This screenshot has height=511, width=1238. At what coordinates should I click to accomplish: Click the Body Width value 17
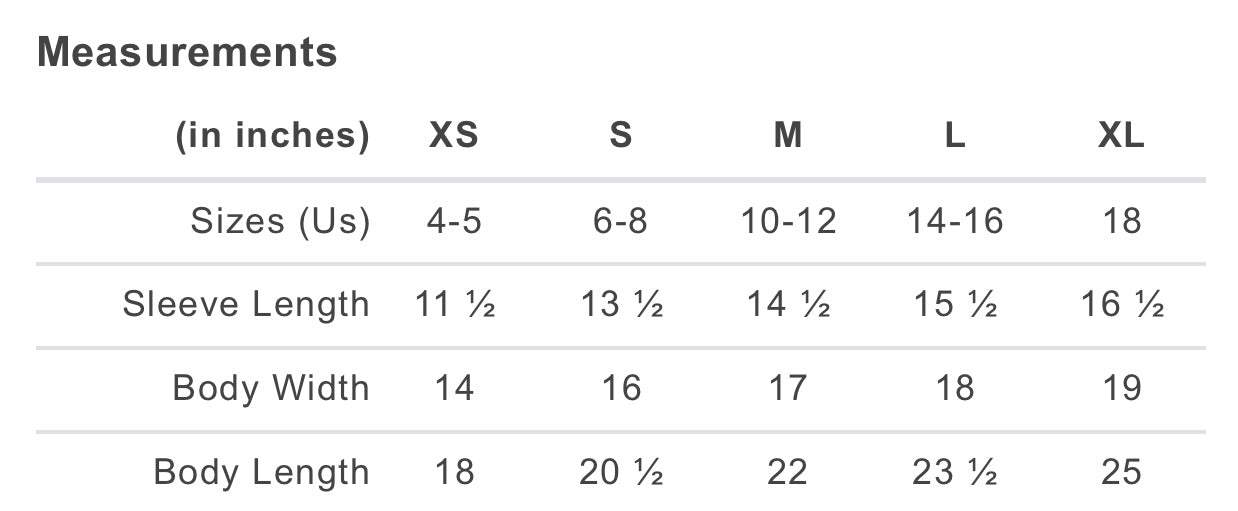788,388
